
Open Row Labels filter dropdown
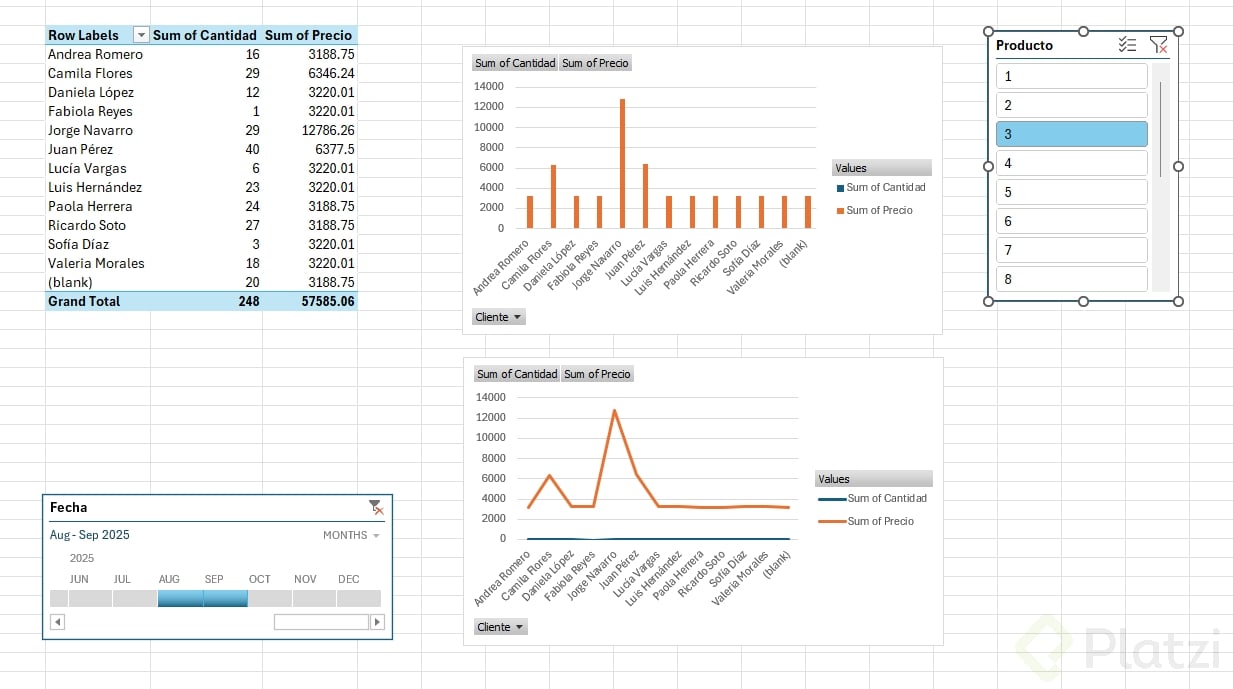pyautogui.click(x=141, y=35)
